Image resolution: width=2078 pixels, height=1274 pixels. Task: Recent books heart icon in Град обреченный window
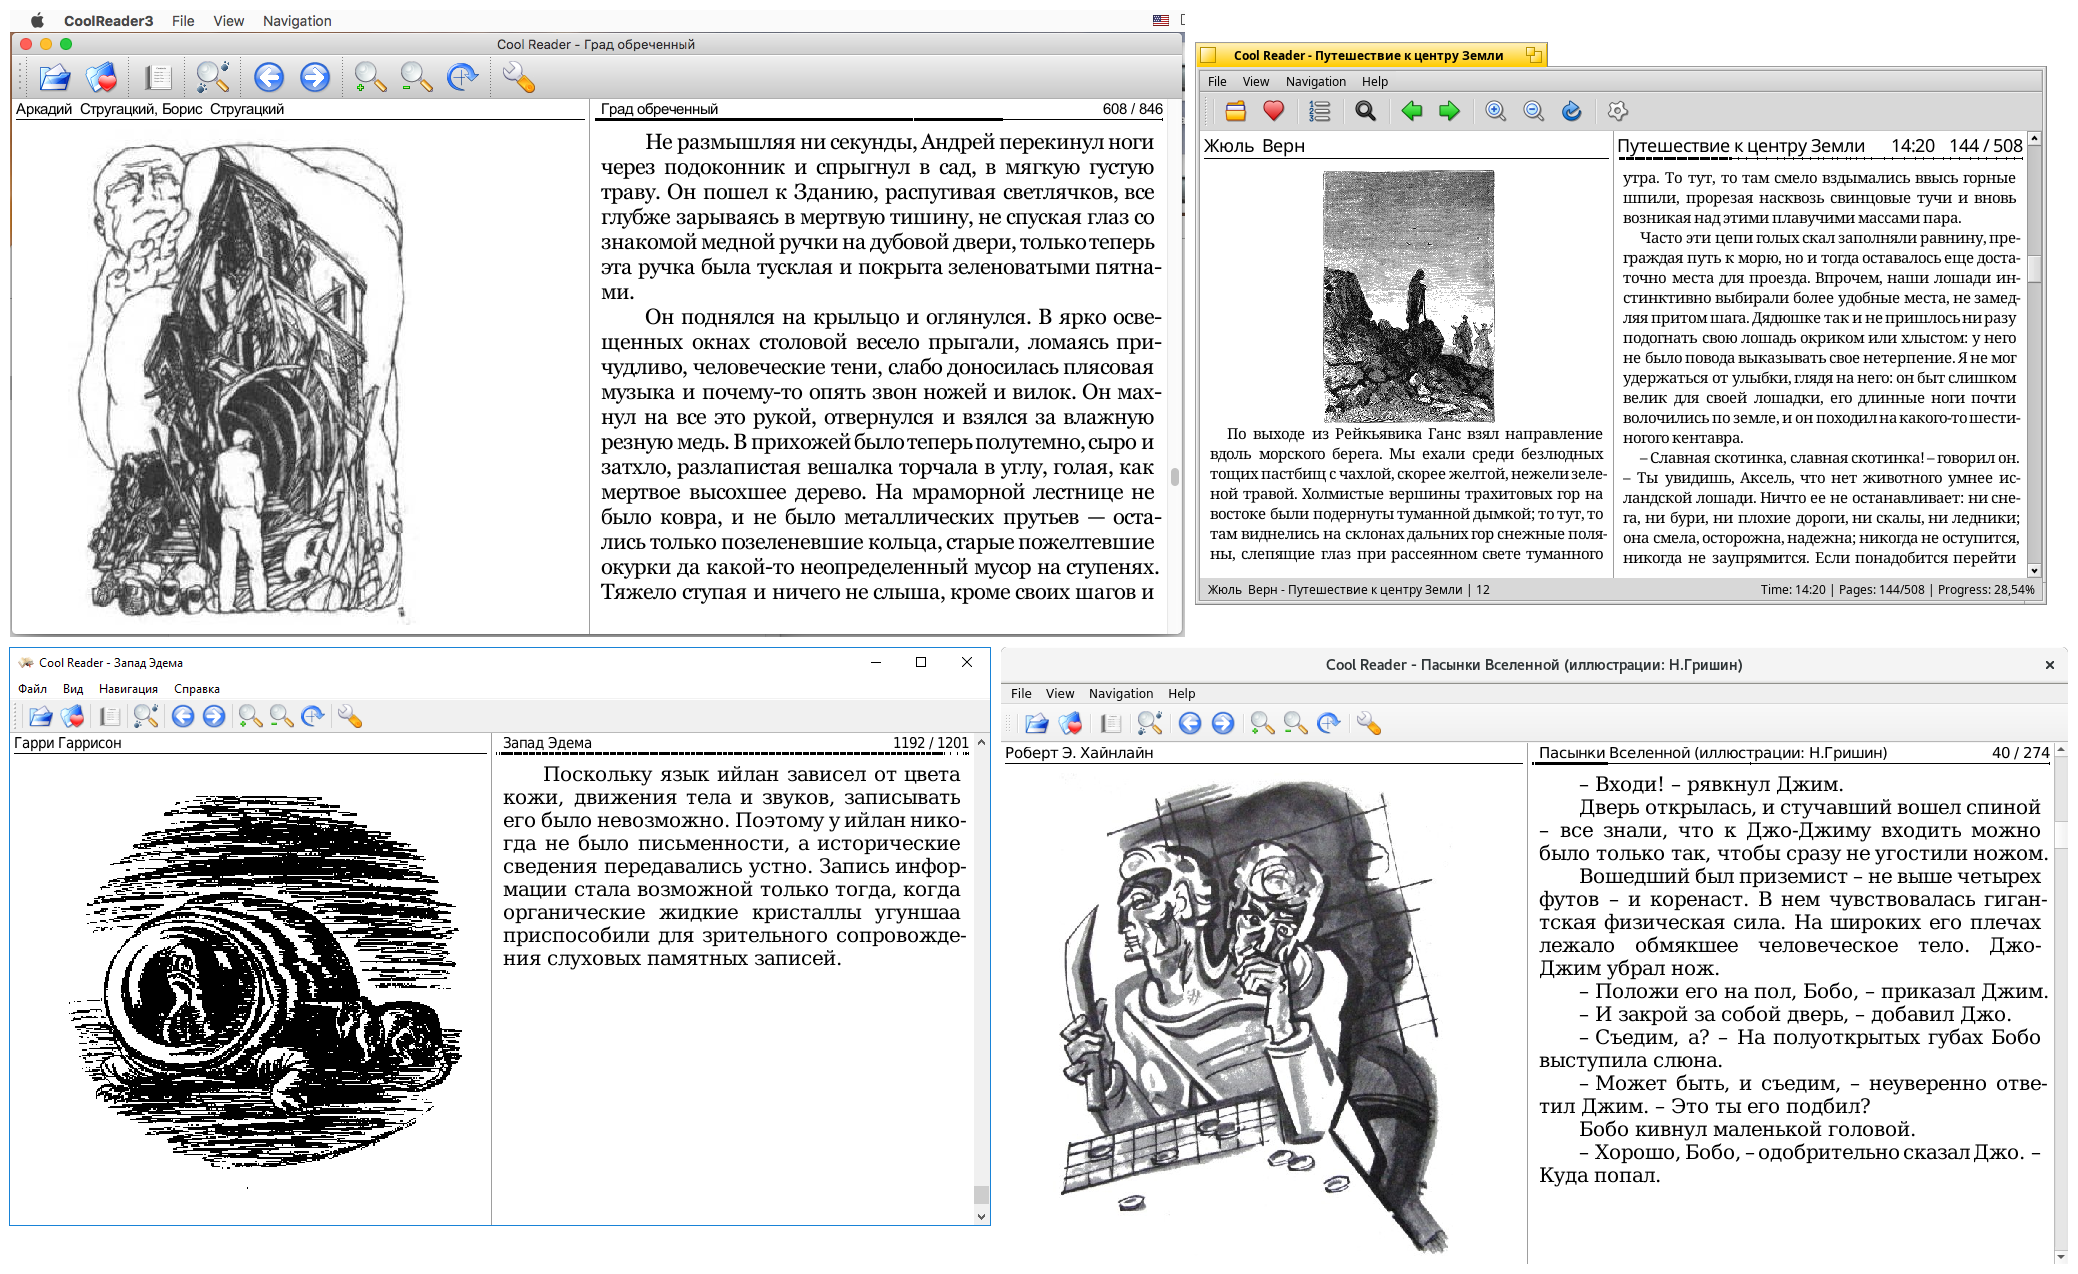click(102, 77)
